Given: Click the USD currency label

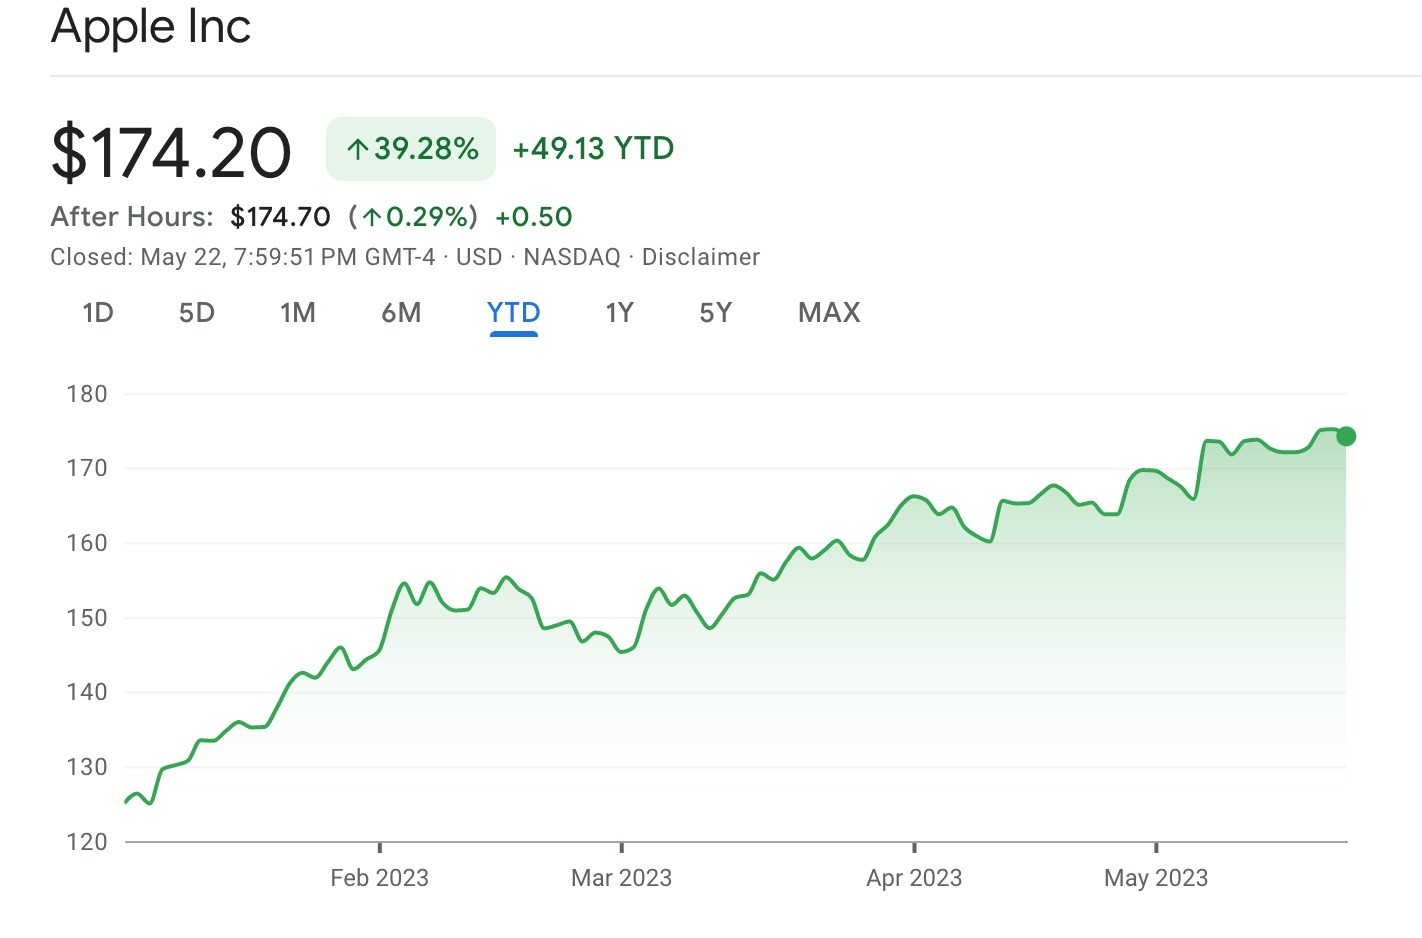Looking at the screenshot, I should pos(479,257).
